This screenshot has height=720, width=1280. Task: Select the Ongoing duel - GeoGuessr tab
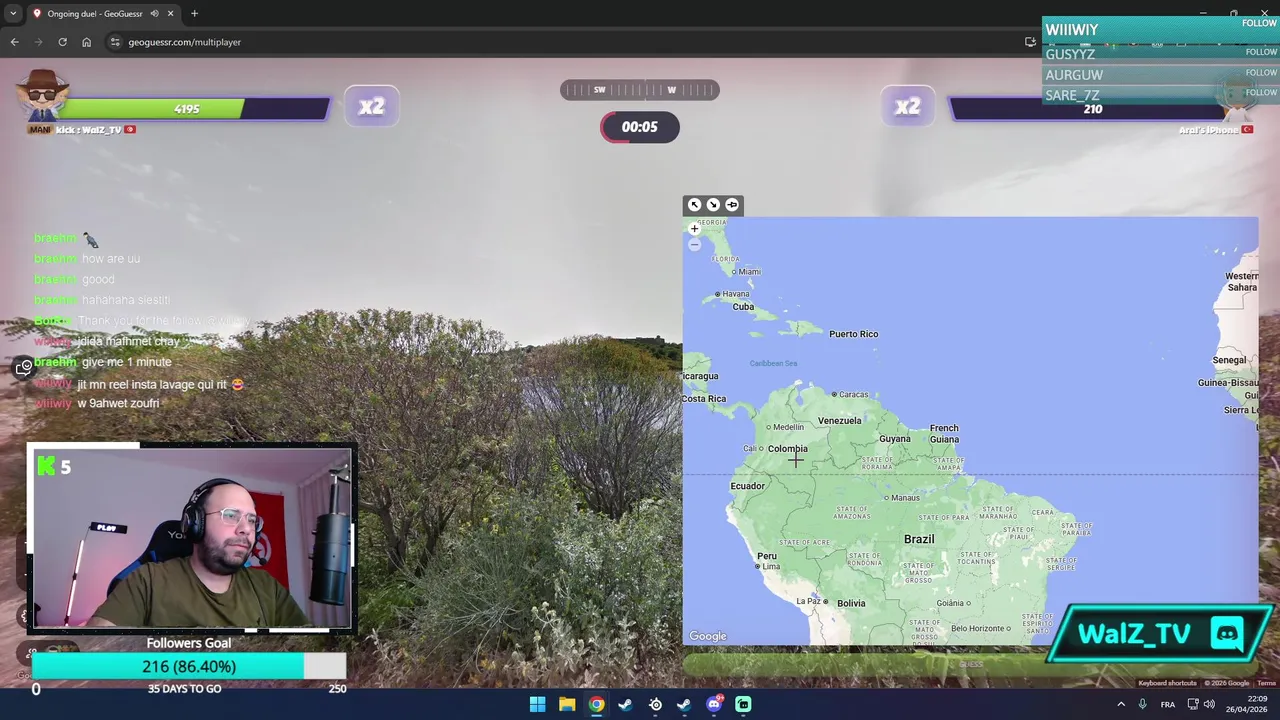[102, 14]
